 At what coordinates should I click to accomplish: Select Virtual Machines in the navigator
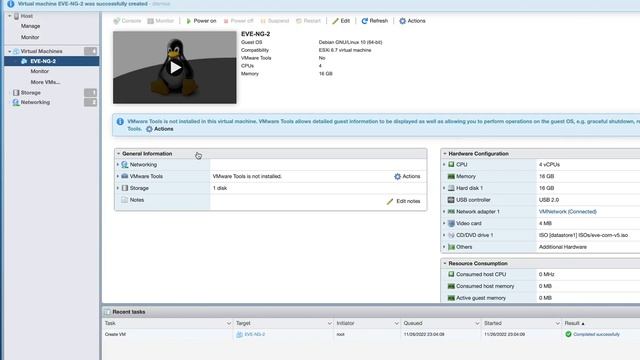[x=41, y=51]
